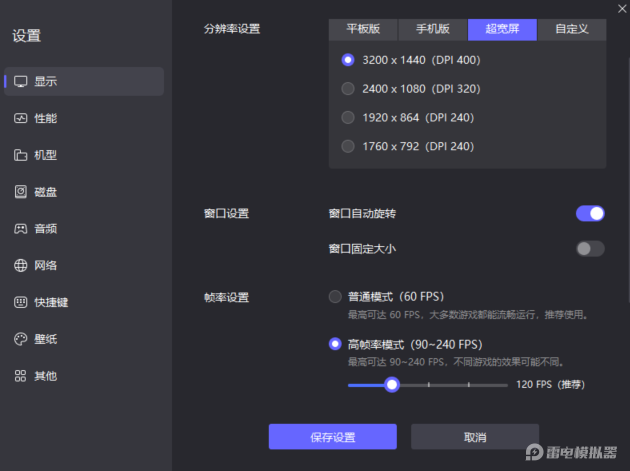Open the 磁盘 settings page label
Screen dimensions: 630x471
[46, 192]
